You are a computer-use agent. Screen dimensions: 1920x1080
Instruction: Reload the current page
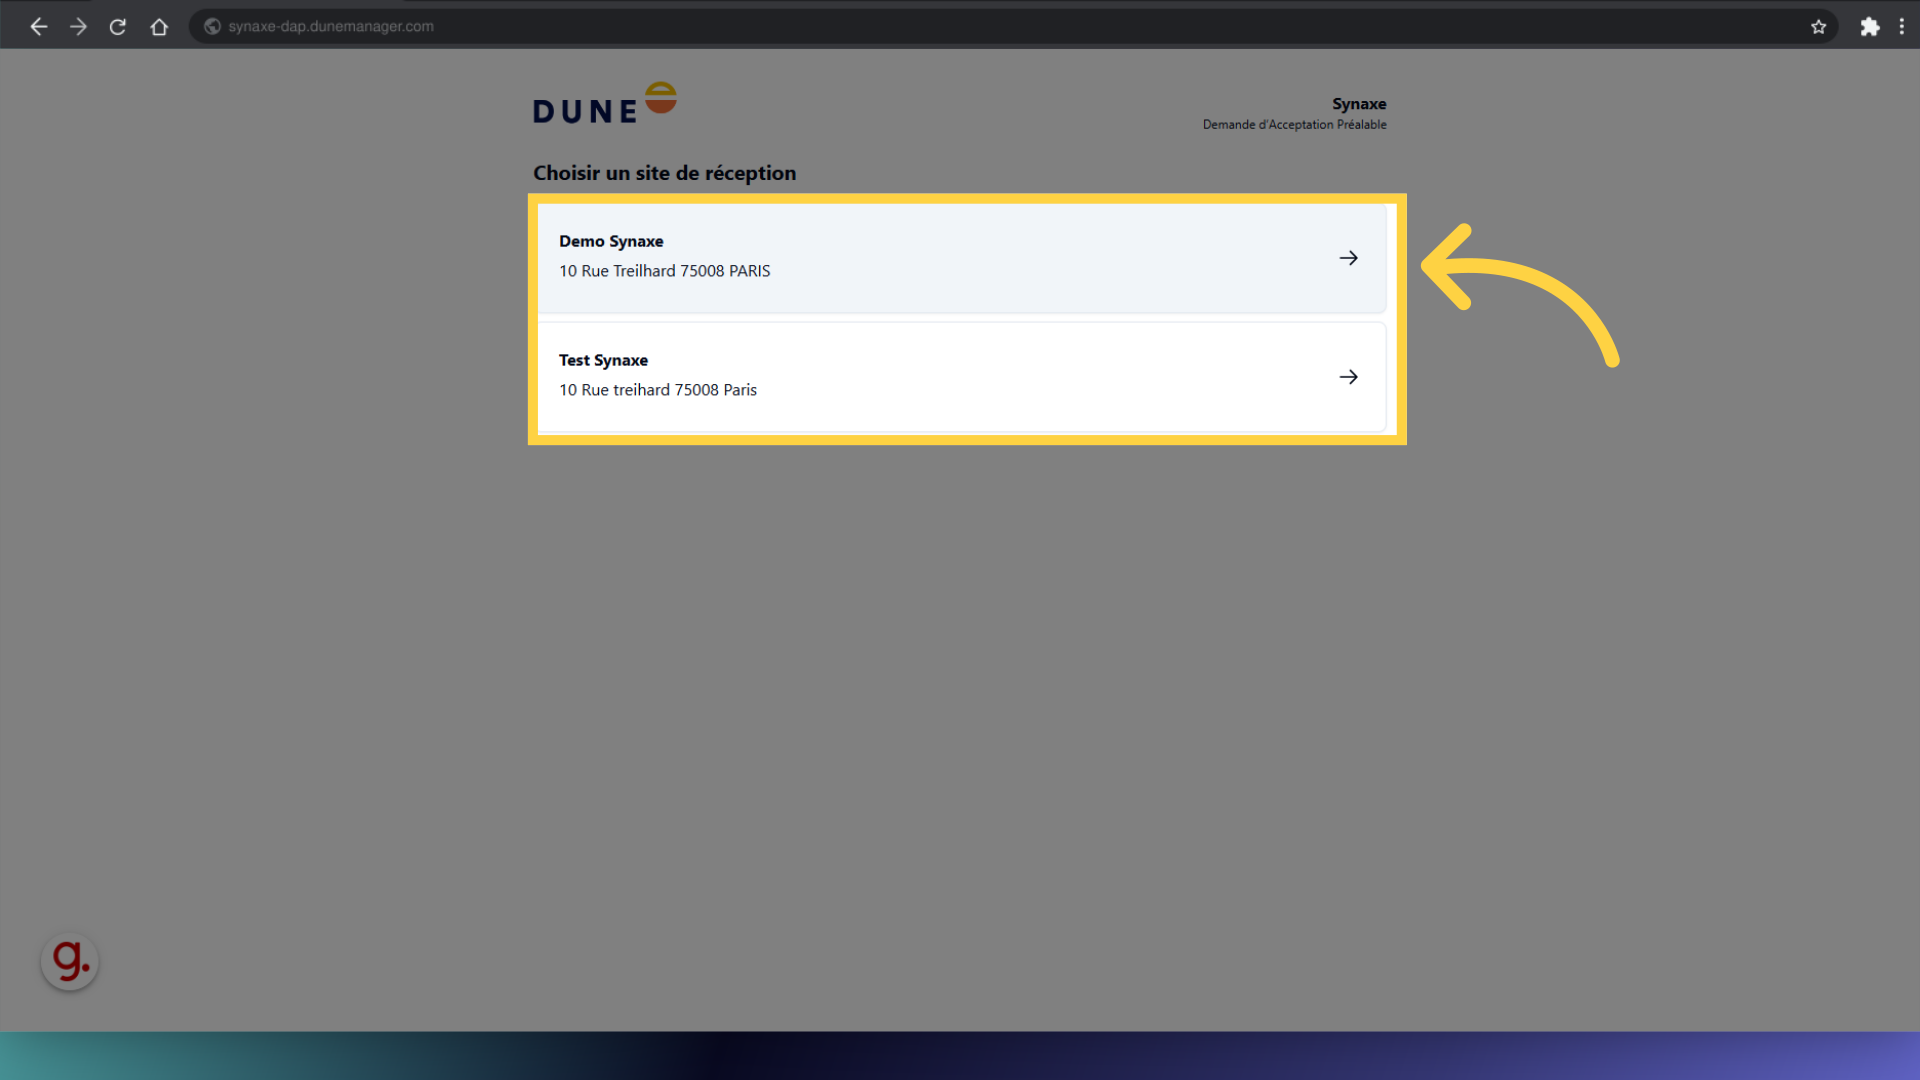(x=118, y=27)
